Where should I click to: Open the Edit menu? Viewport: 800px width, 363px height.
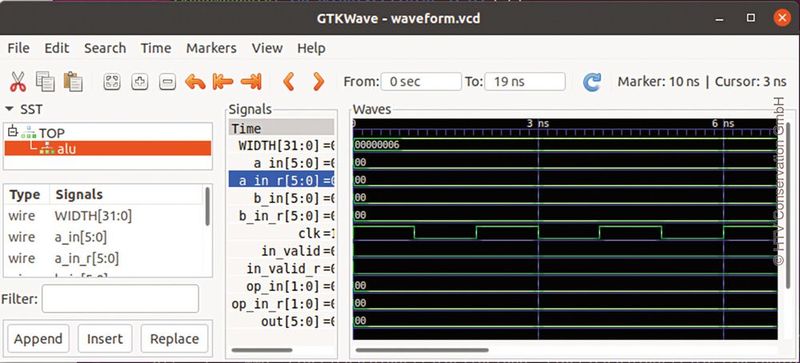pyautogui.click(x=57, y=49)
